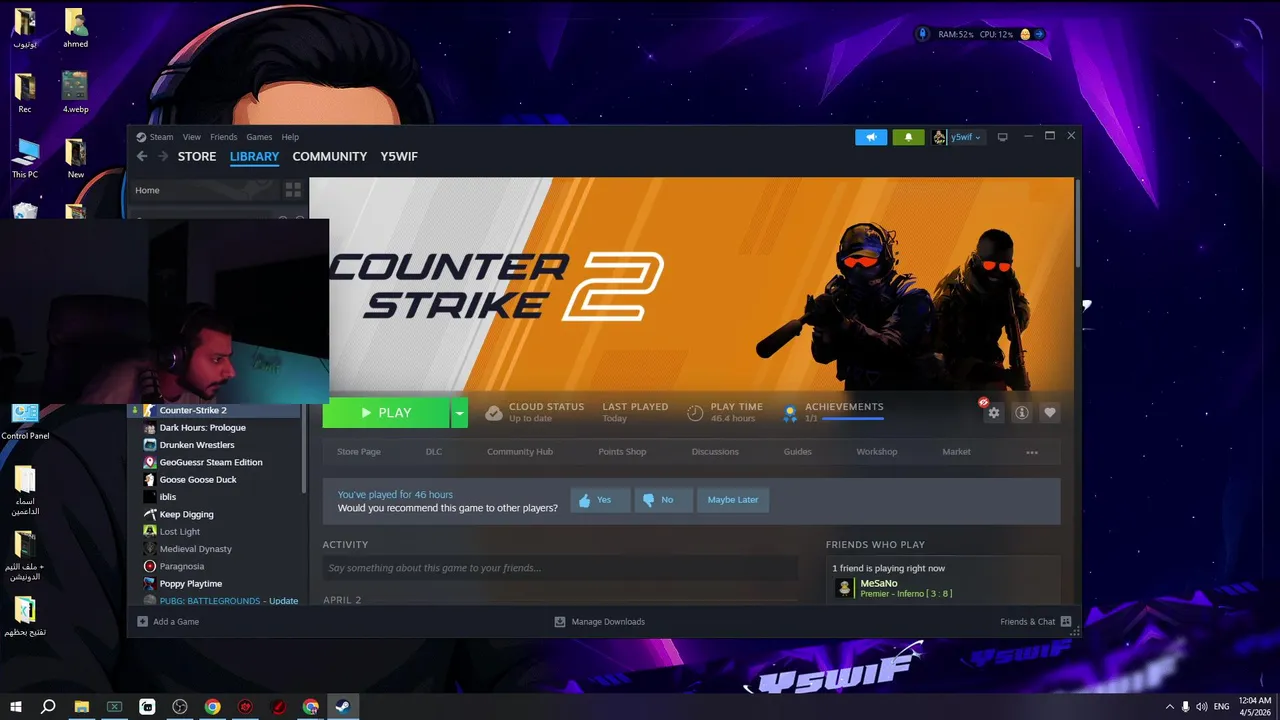Switch to the COMMUNITY tab
The height and width of the screenshot is (720, 1280).
[x=330, y=156]
